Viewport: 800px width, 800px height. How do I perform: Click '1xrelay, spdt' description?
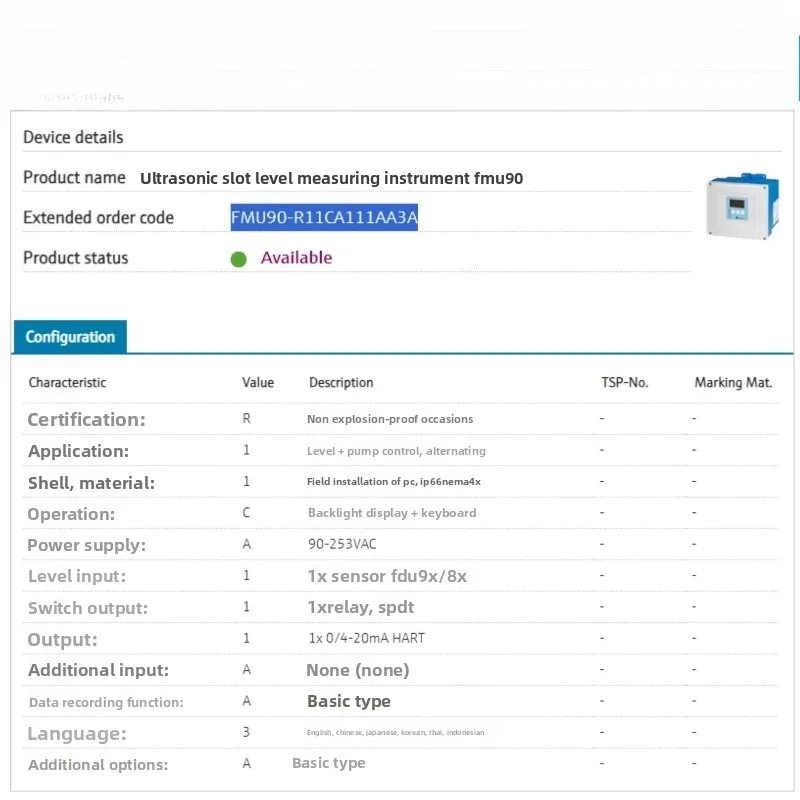(361, 607)
